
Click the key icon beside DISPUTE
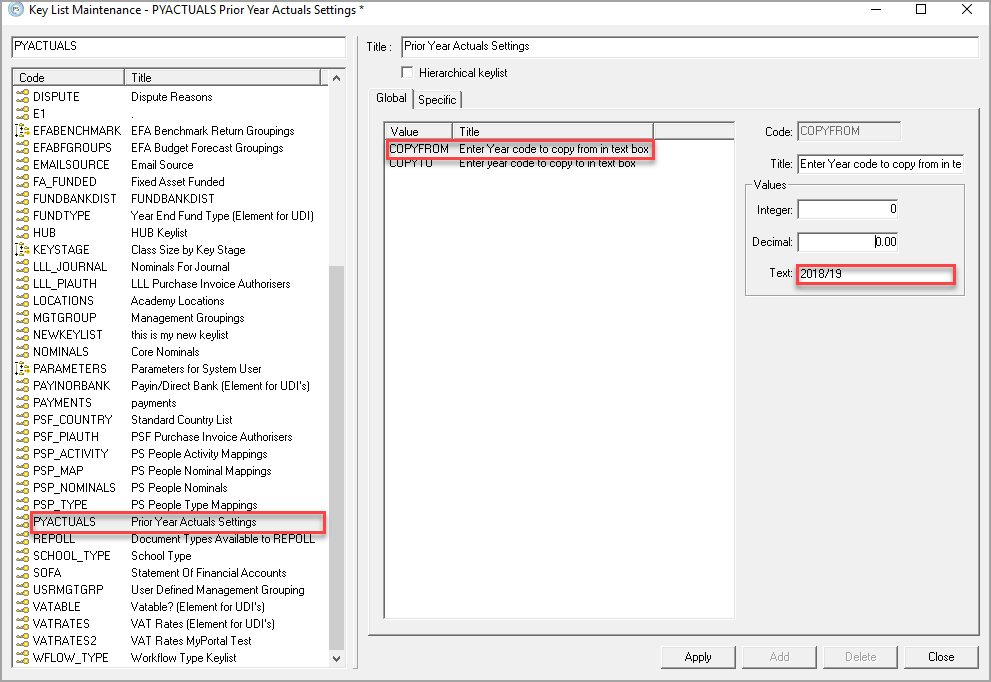point(23,97)
